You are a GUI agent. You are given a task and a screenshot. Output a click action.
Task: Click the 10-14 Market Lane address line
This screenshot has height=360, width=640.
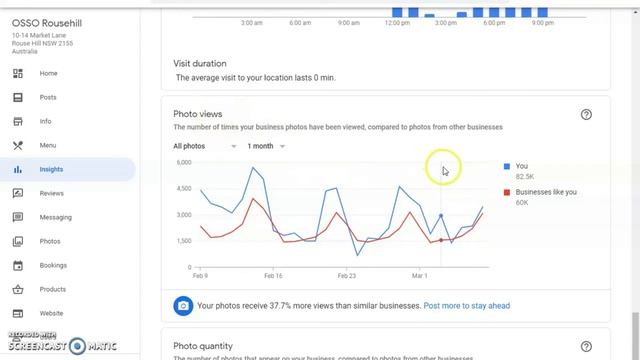coord(39,36)
